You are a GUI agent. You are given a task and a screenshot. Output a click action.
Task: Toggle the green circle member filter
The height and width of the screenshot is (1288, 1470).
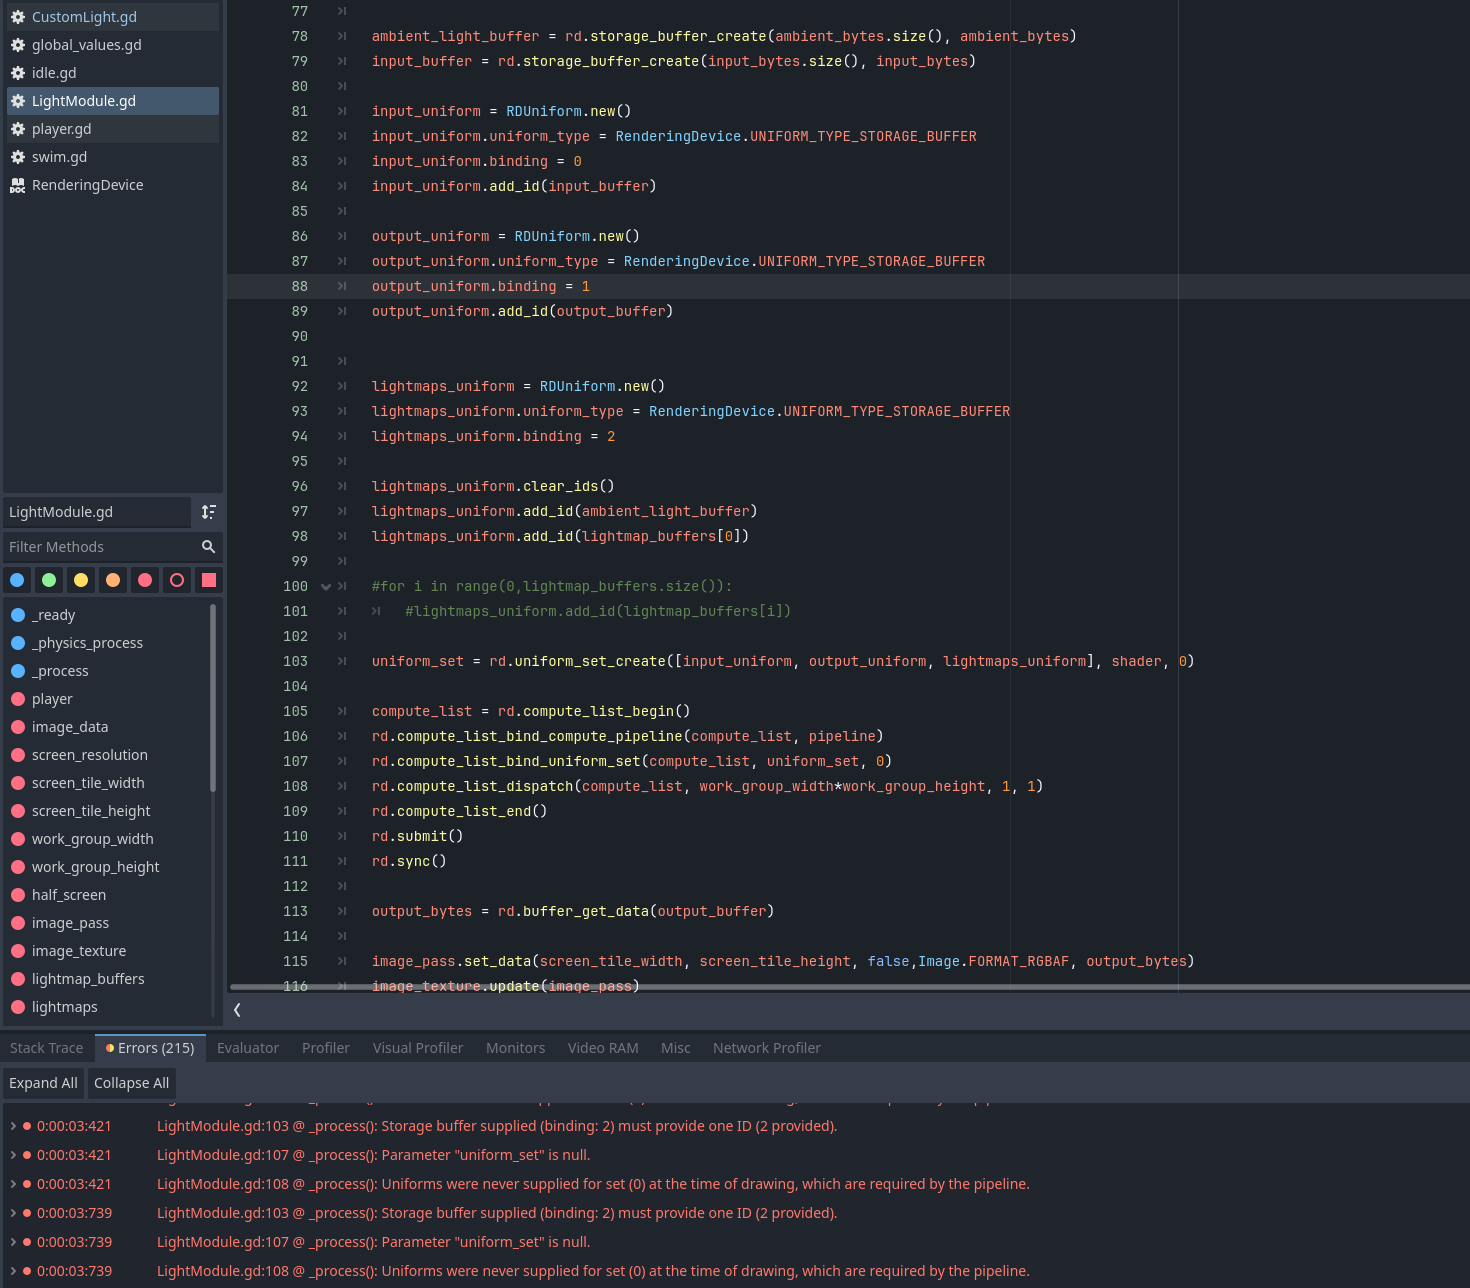click(49, 580)
